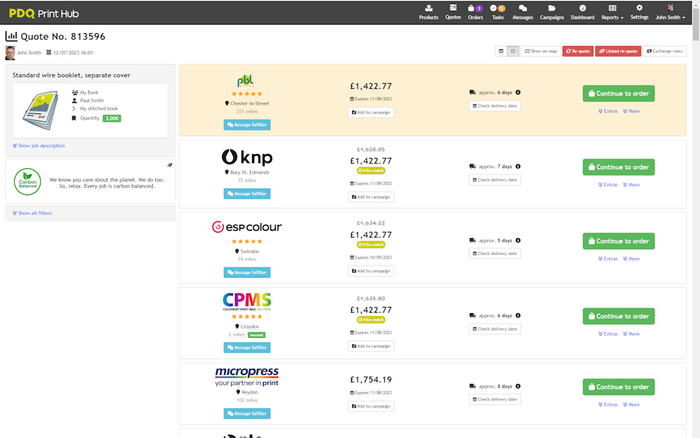Viewport: 700px width, 438px height.
Task: Add knp quote to campaign
Action: click(x=371, y=197)
